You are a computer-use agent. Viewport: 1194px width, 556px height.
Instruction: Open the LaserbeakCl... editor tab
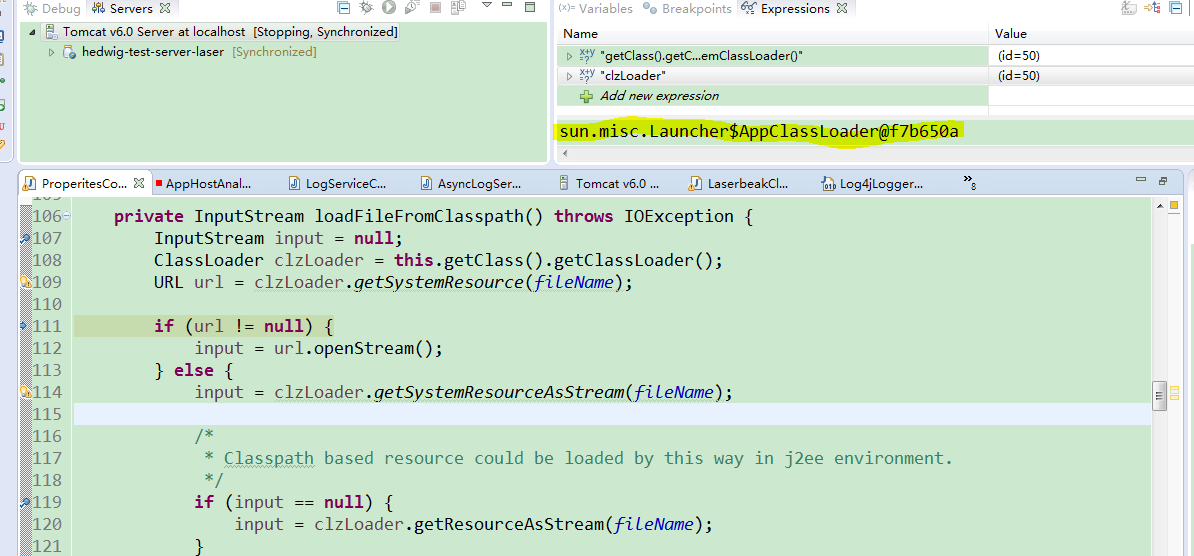click(x=739, y=183)
